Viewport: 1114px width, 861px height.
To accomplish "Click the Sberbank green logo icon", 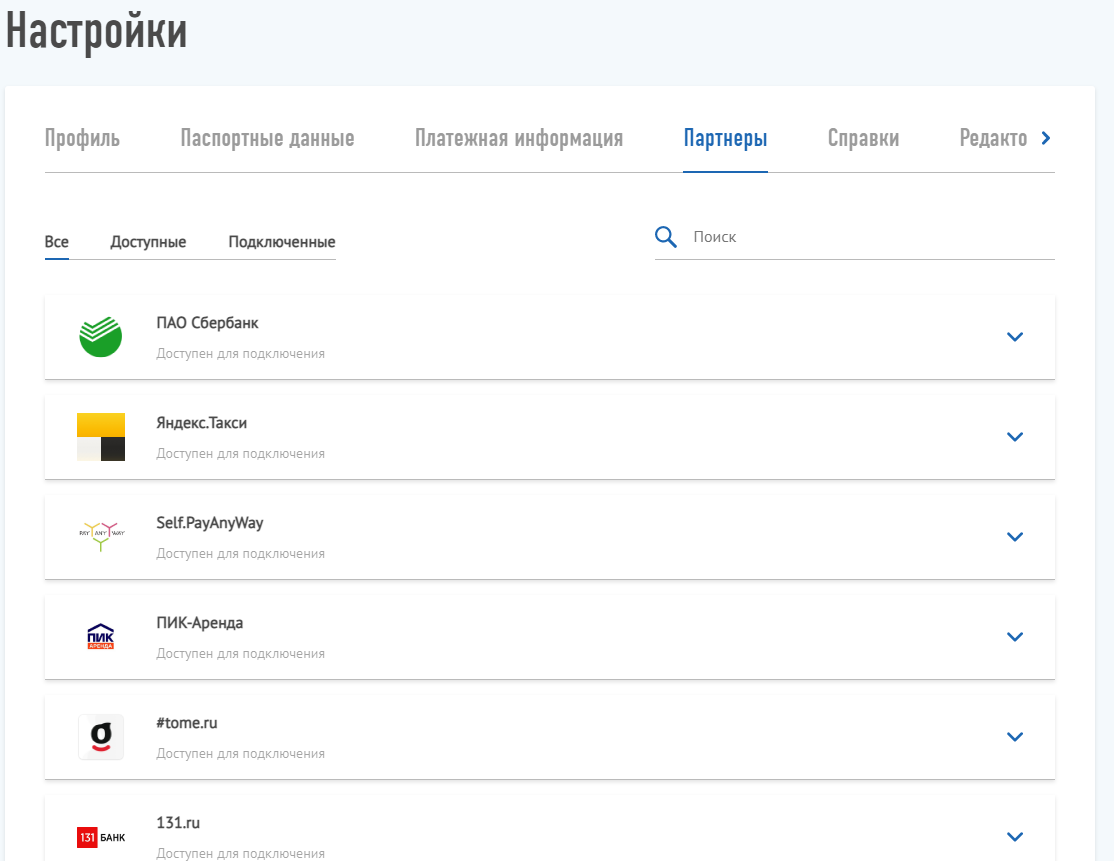I will [x=101, y=337].
